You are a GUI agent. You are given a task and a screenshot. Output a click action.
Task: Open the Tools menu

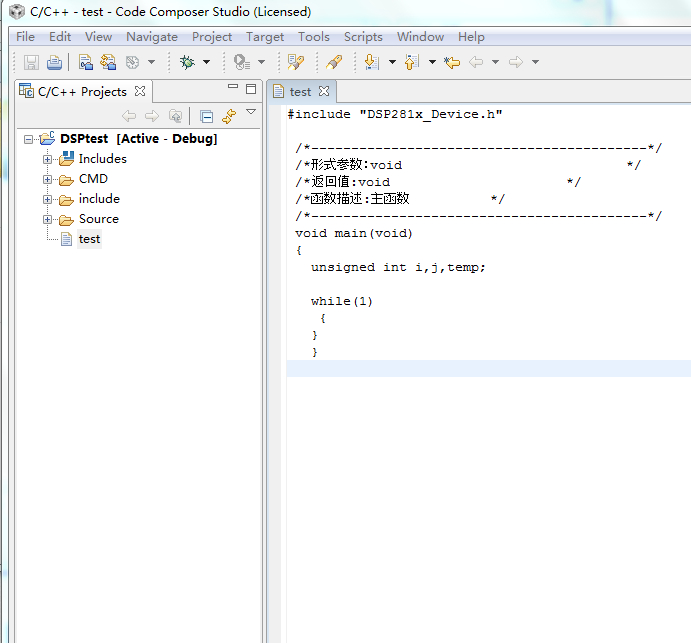coord(314,37)
